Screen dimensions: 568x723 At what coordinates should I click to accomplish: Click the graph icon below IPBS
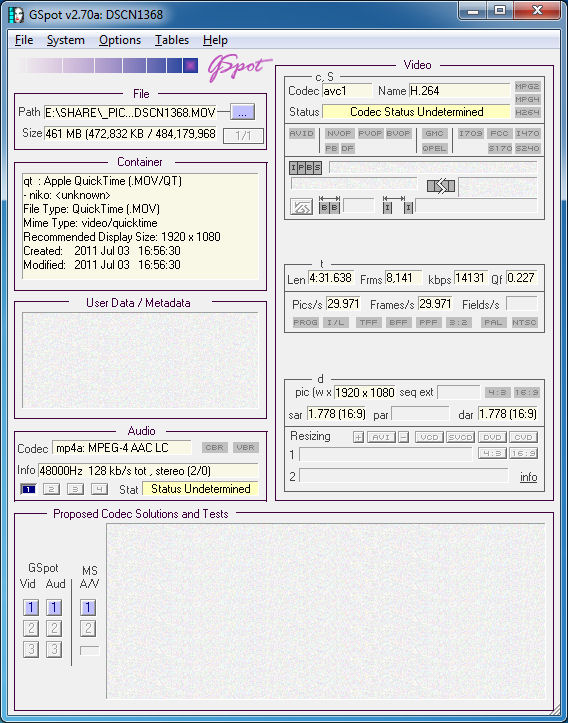[301, 207]
